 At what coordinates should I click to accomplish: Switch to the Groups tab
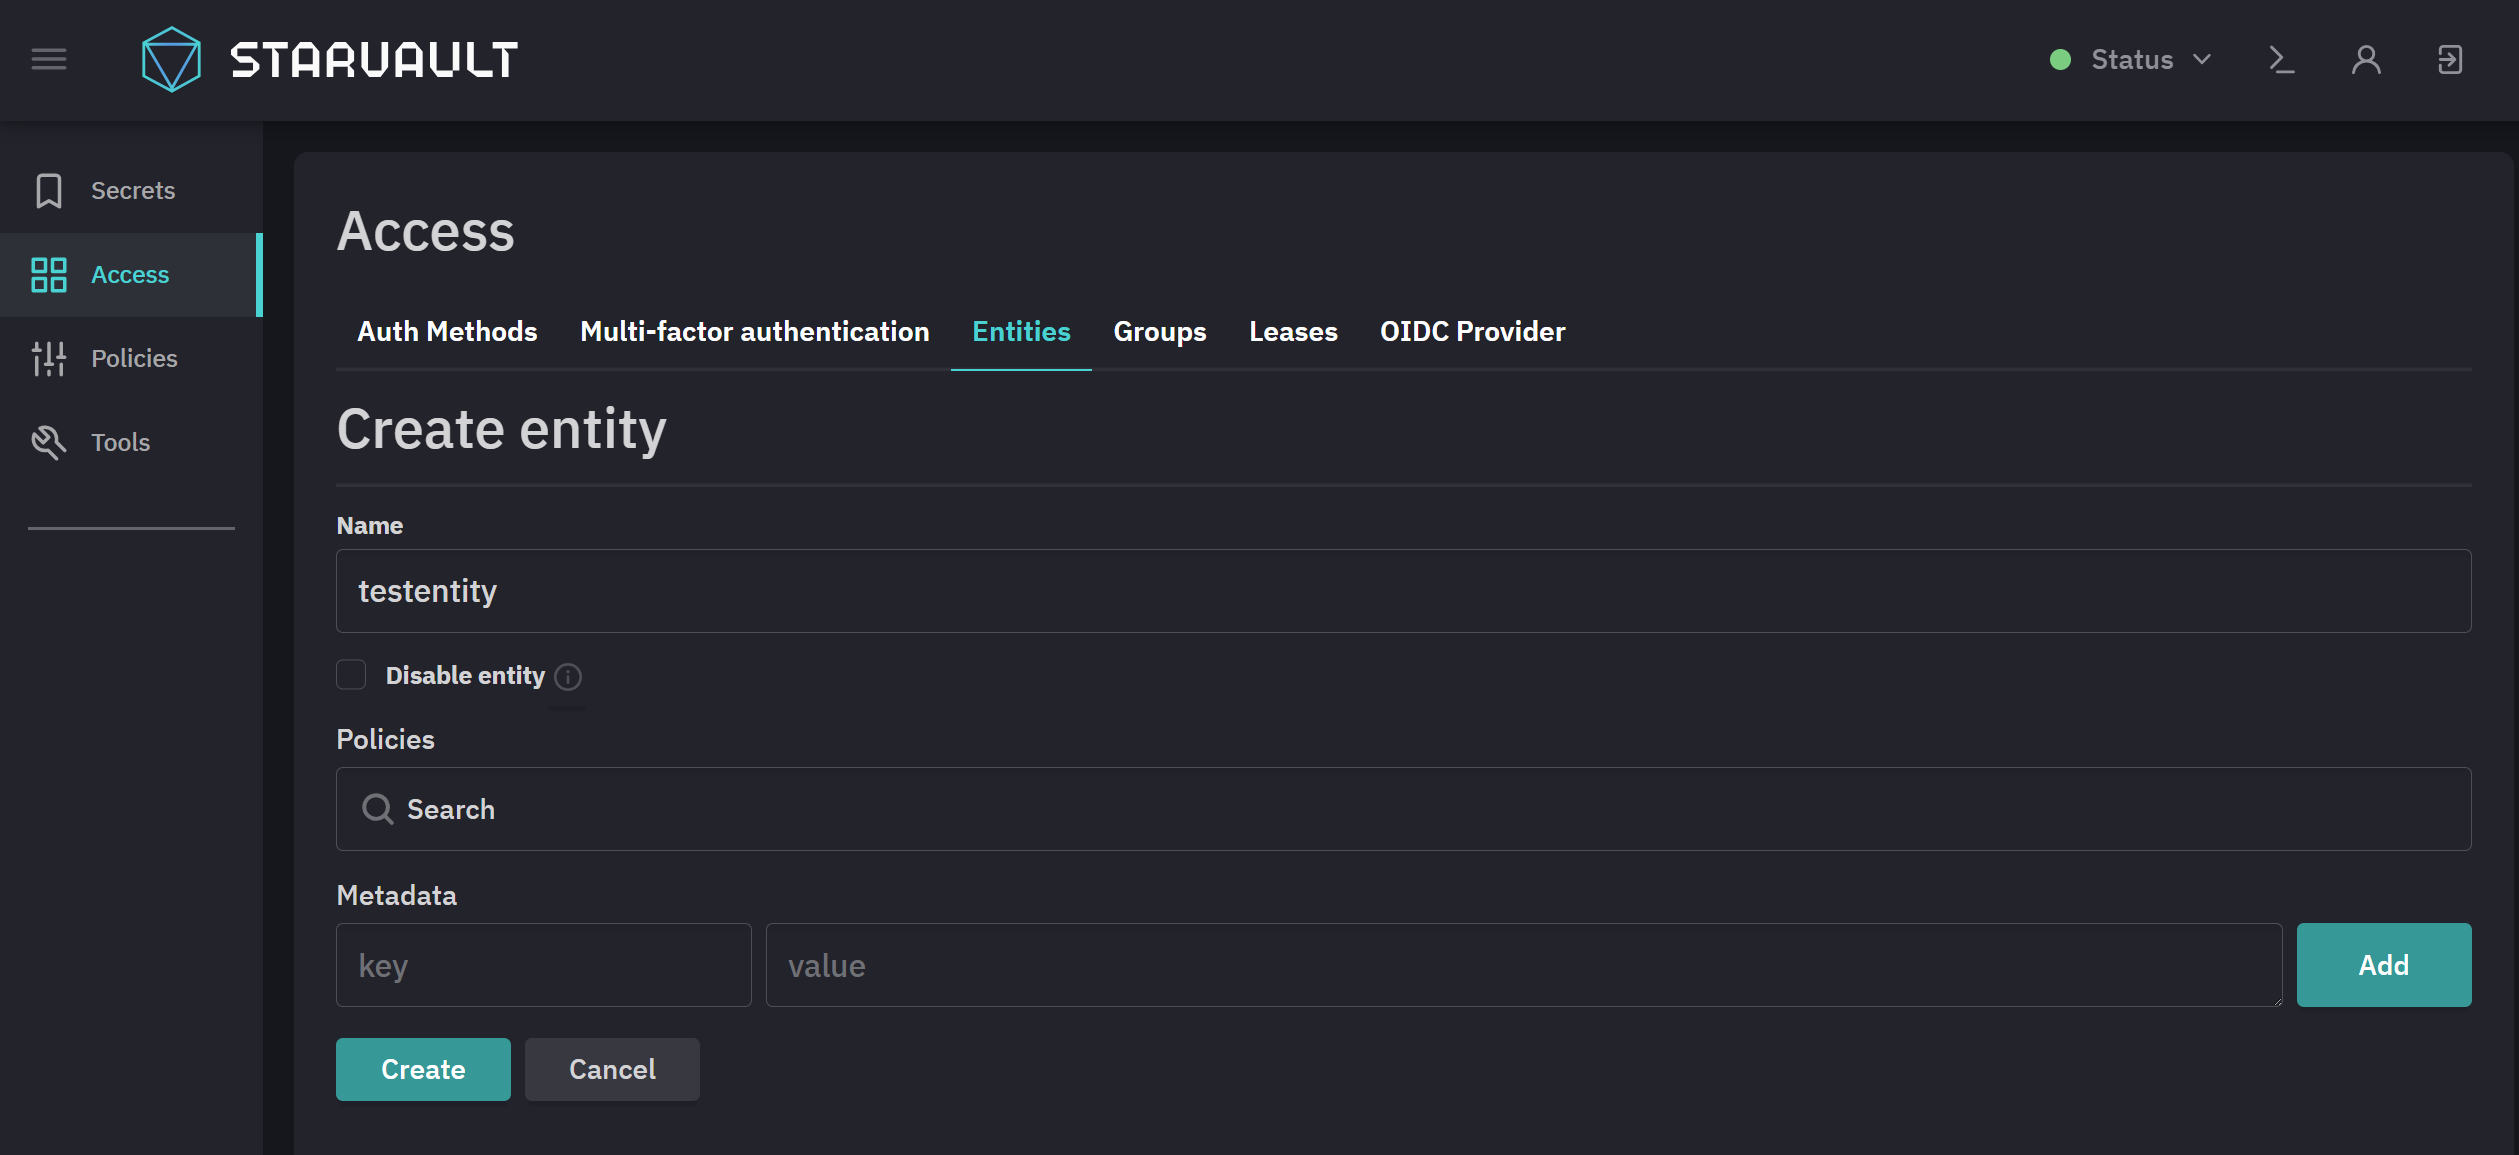(x=1160, y=332)
